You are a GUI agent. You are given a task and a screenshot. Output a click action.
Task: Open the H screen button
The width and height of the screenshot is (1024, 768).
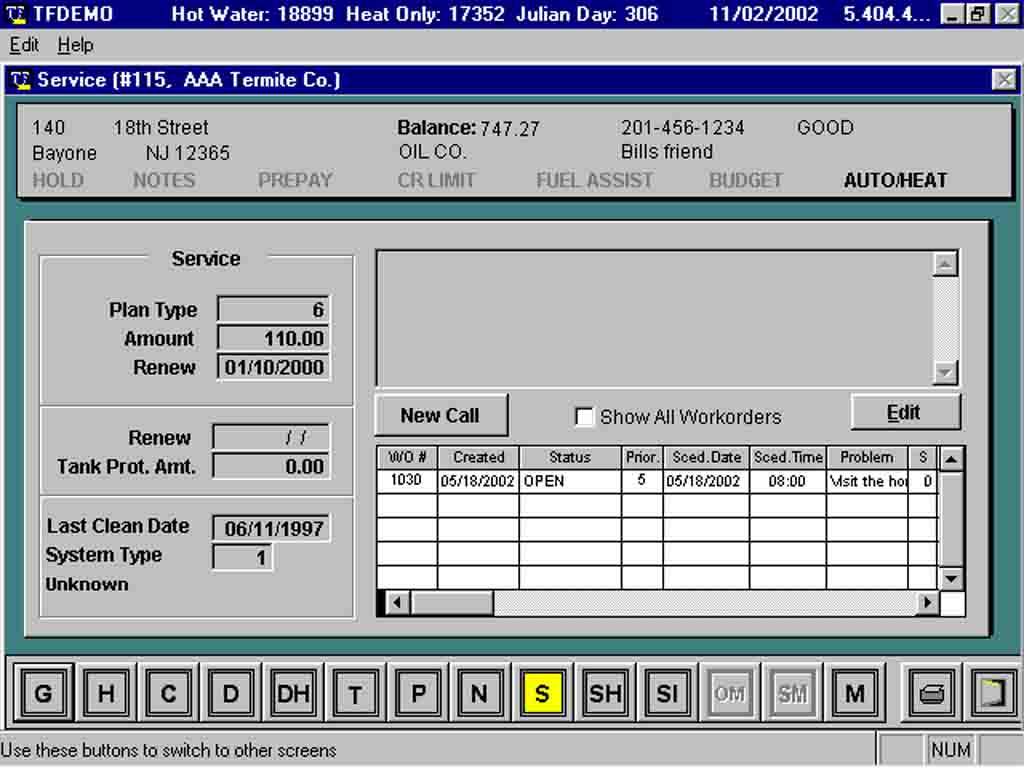coord(105,693)
